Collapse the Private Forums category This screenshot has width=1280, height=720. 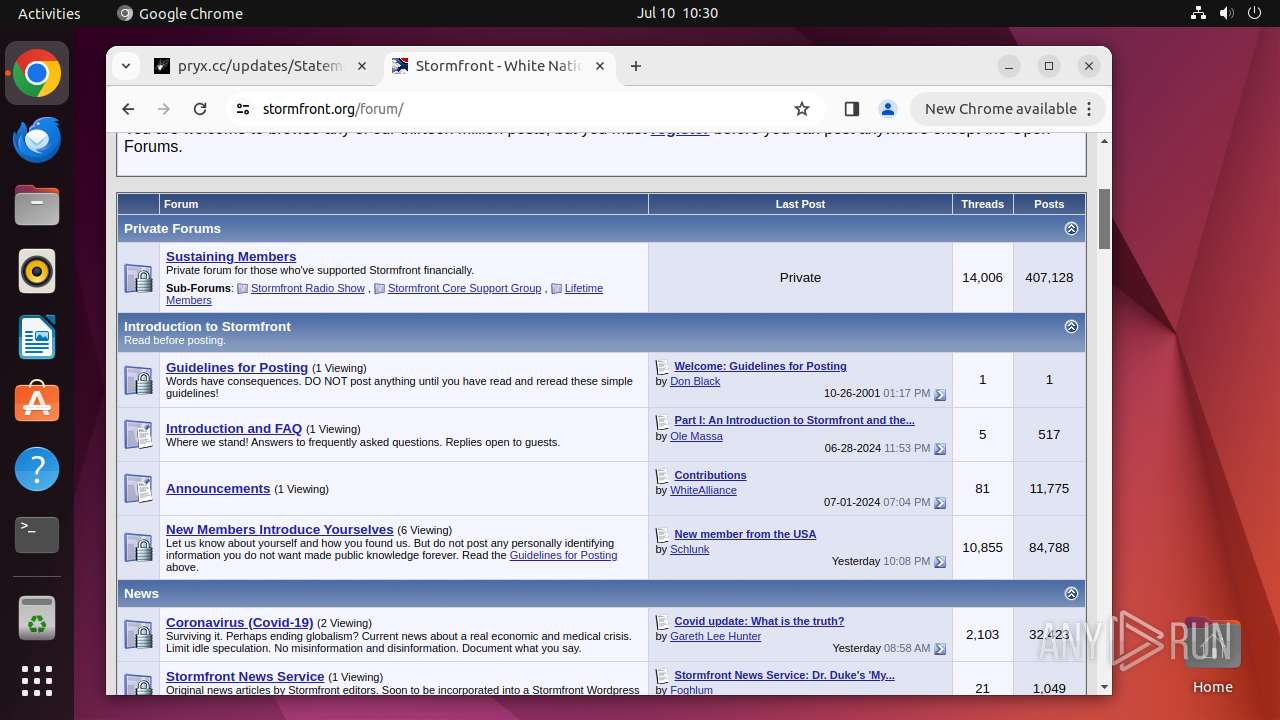coord(1071,229)
